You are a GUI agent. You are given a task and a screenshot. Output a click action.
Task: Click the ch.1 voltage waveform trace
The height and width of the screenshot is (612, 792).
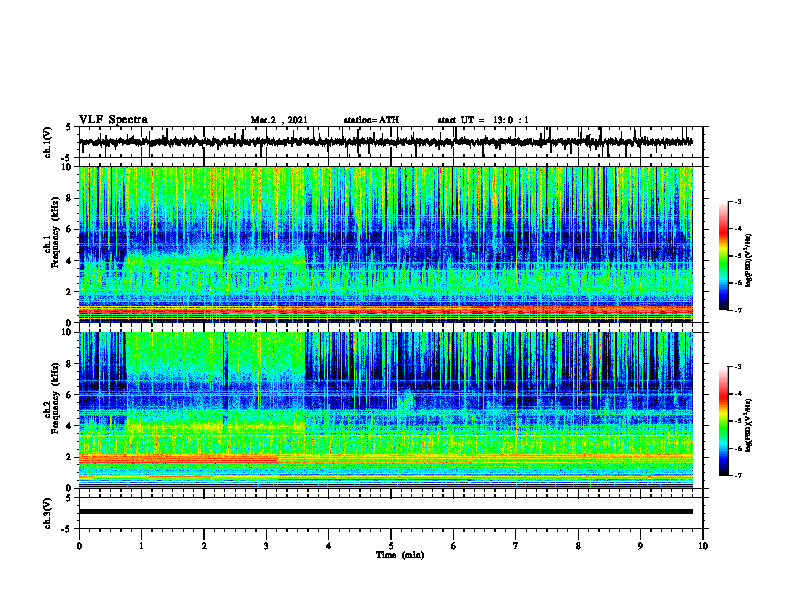click(x=385, y=142)
